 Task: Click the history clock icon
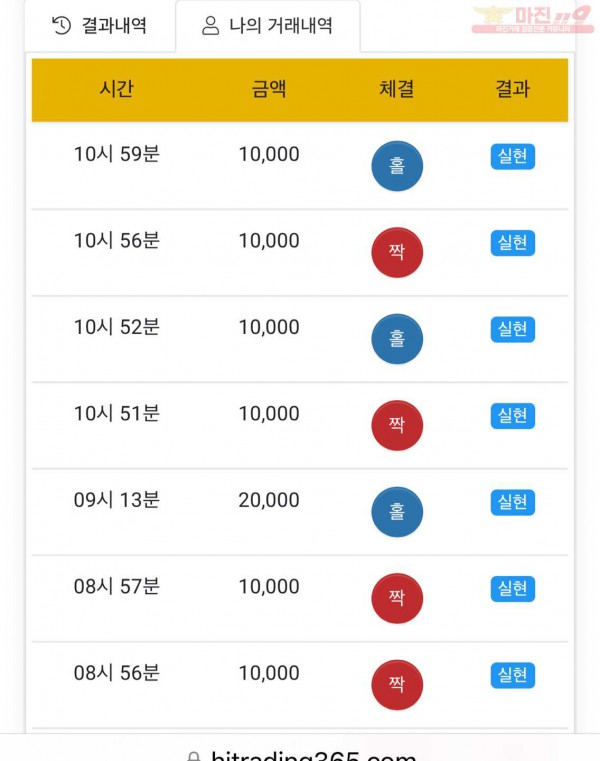62,26
